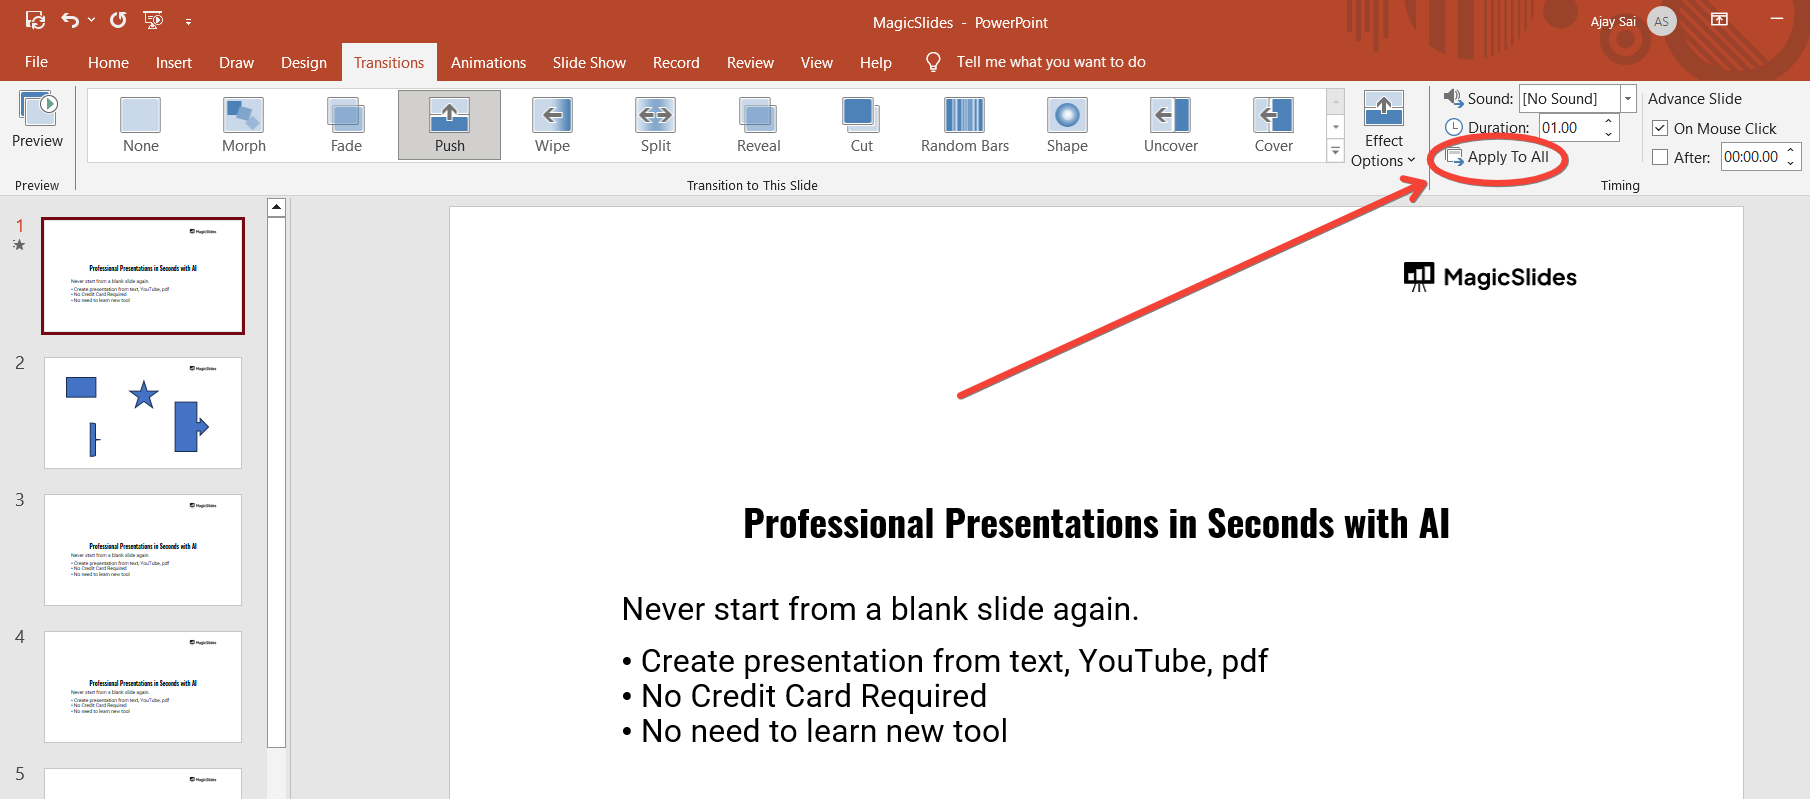Select slide 2 thumbnail with shapes

[143, 413]
